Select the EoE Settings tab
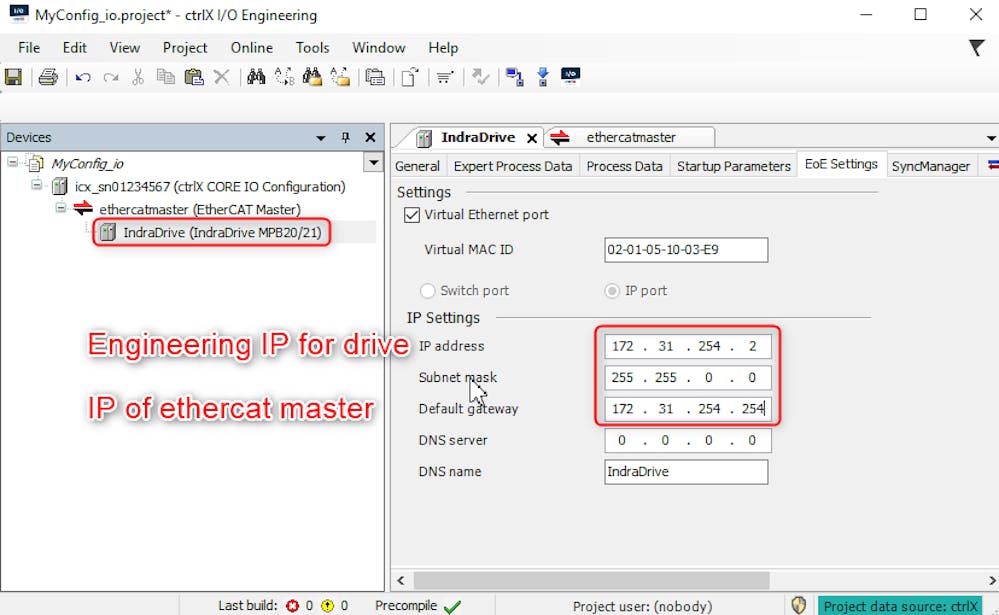999x615 pixels. 841,164
